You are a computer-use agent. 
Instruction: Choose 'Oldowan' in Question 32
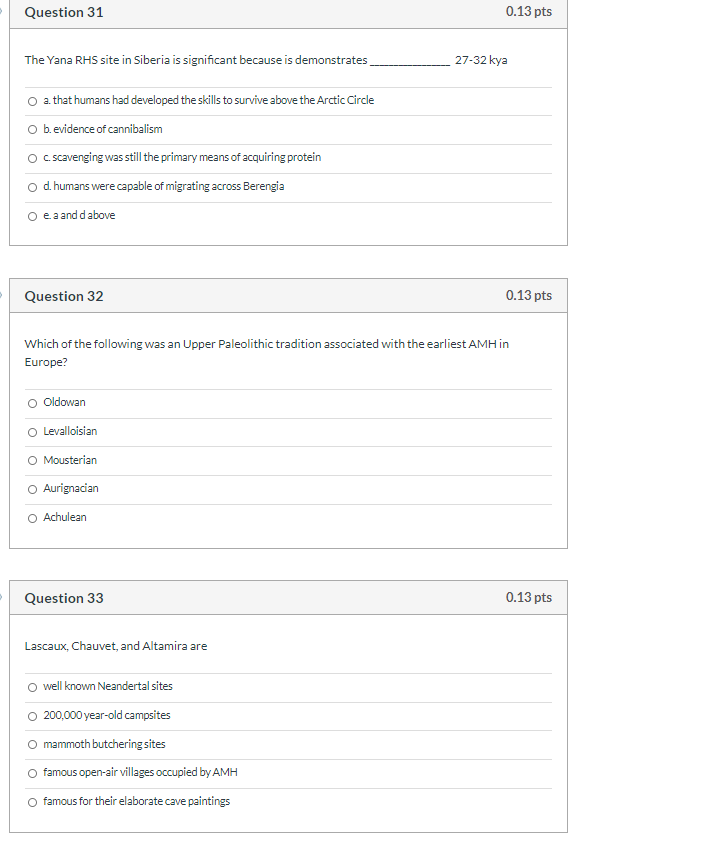(31, 402)
